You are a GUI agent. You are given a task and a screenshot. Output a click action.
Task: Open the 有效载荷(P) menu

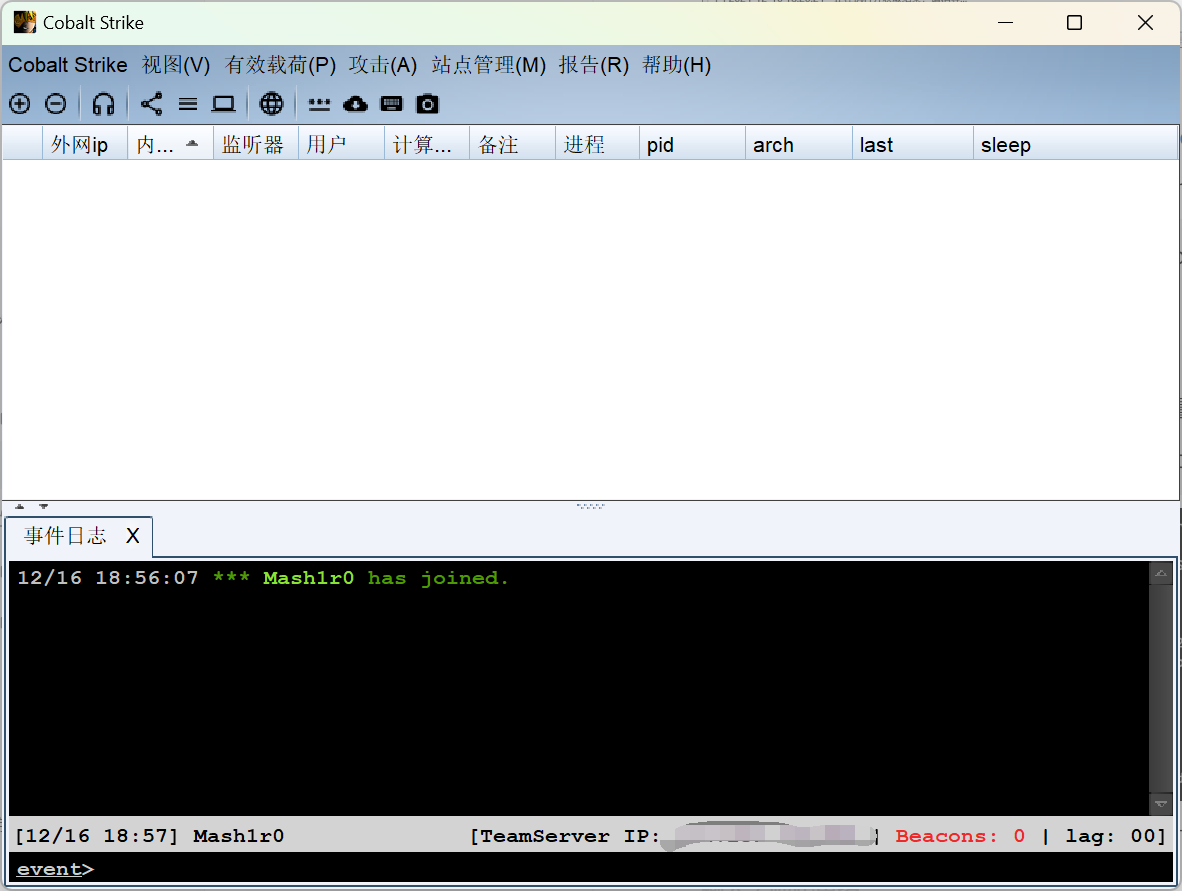[x=280, y=65]
